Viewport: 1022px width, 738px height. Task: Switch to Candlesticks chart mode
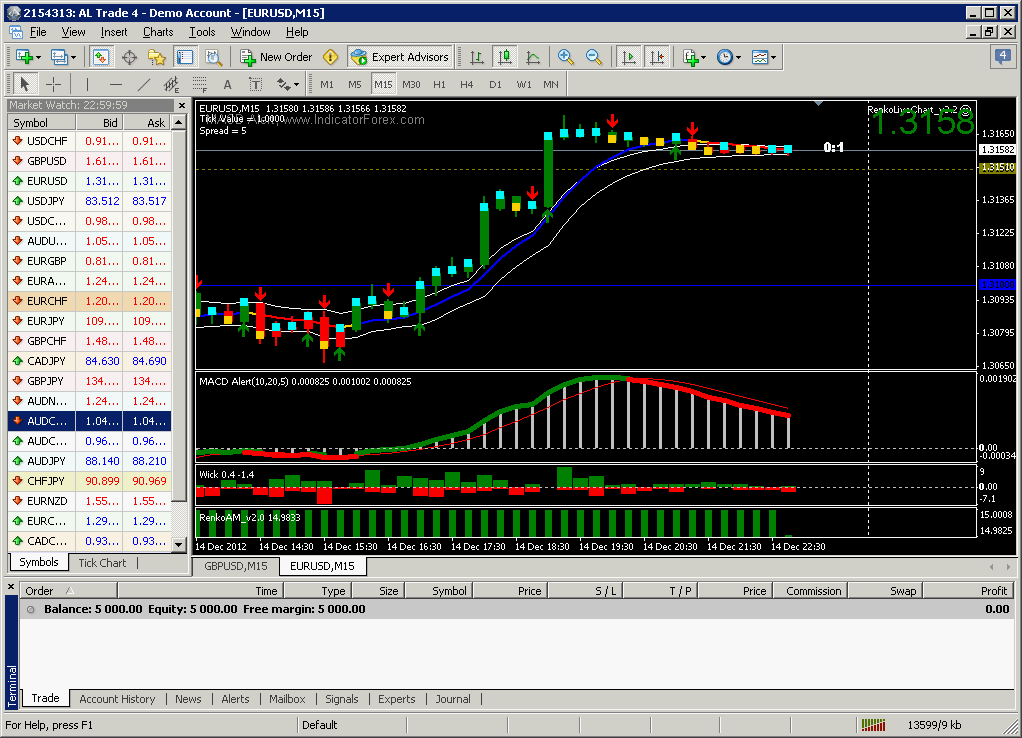point(504,57)
